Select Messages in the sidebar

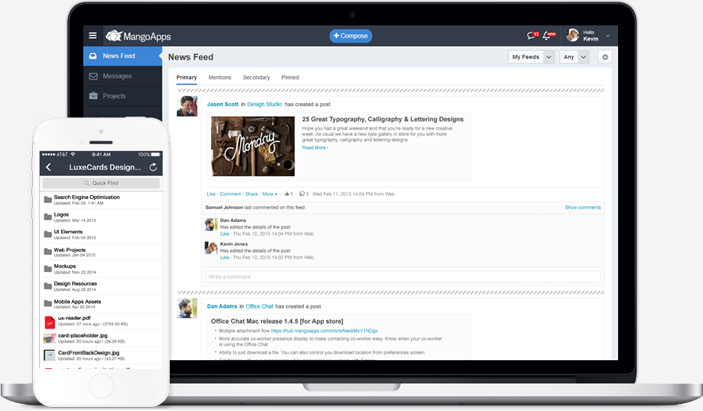pyautogui.click(x=122, y=76)
